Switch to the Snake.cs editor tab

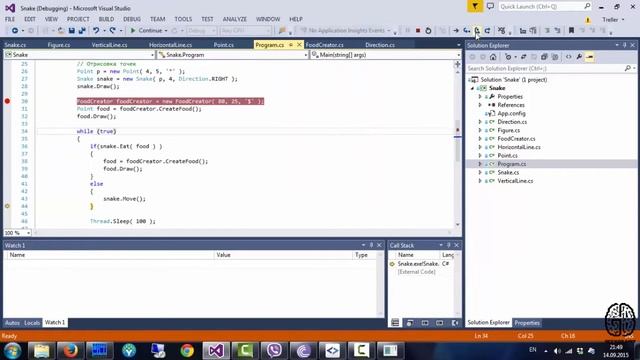[16, 45]
